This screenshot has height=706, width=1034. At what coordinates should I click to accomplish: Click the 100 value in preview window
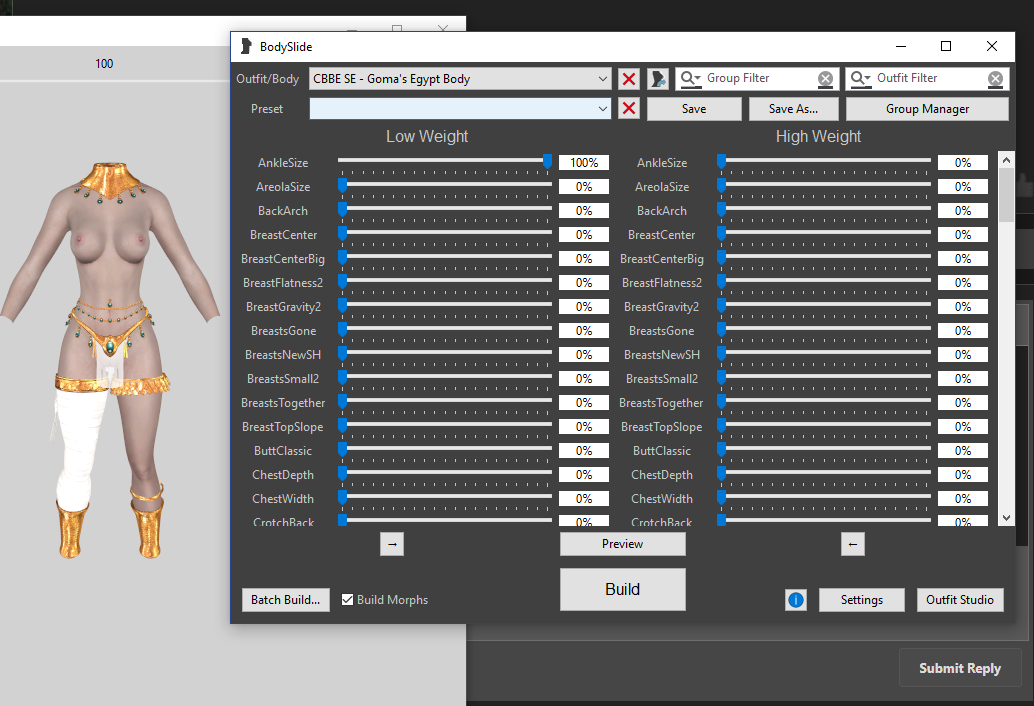104,64
